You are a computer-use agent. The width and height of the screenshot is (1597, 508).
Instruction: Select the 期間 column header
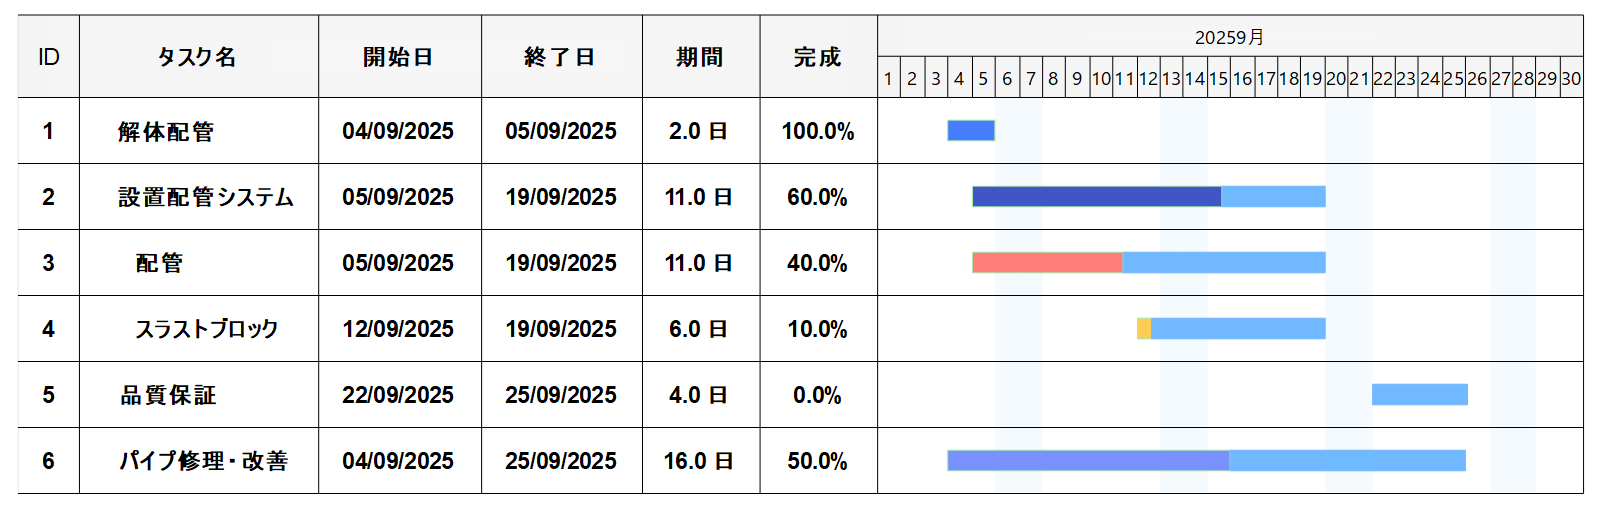tap(700, 57)
